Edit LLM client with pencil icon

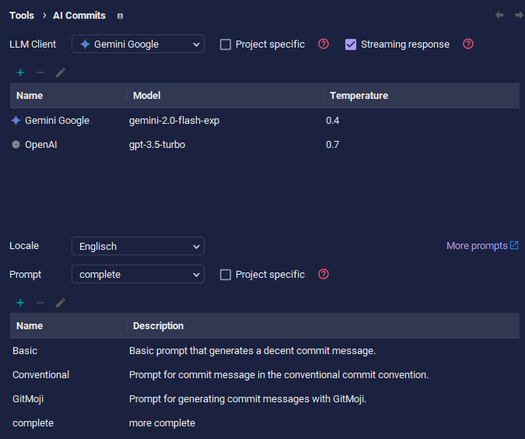pos(61,72)
